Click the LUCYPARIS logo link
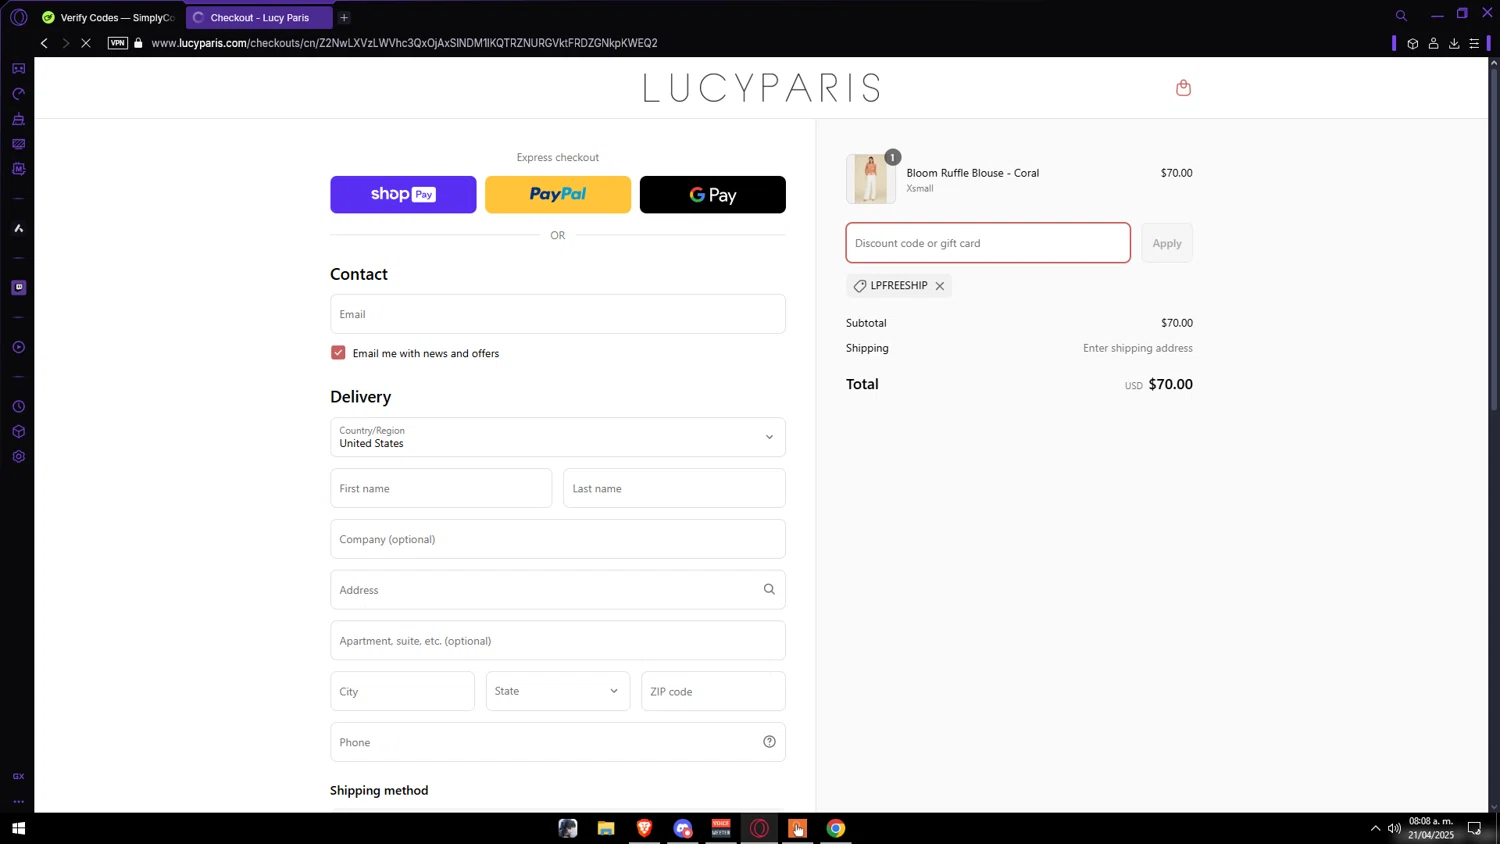Screen dimensions: 1500x844 point(762,88)
